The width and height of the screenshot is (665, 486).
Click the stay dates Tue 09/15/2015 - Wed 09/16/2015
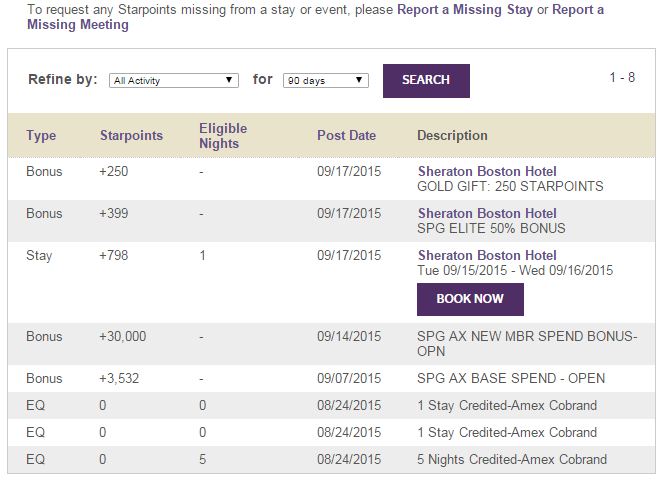[515, 270]
